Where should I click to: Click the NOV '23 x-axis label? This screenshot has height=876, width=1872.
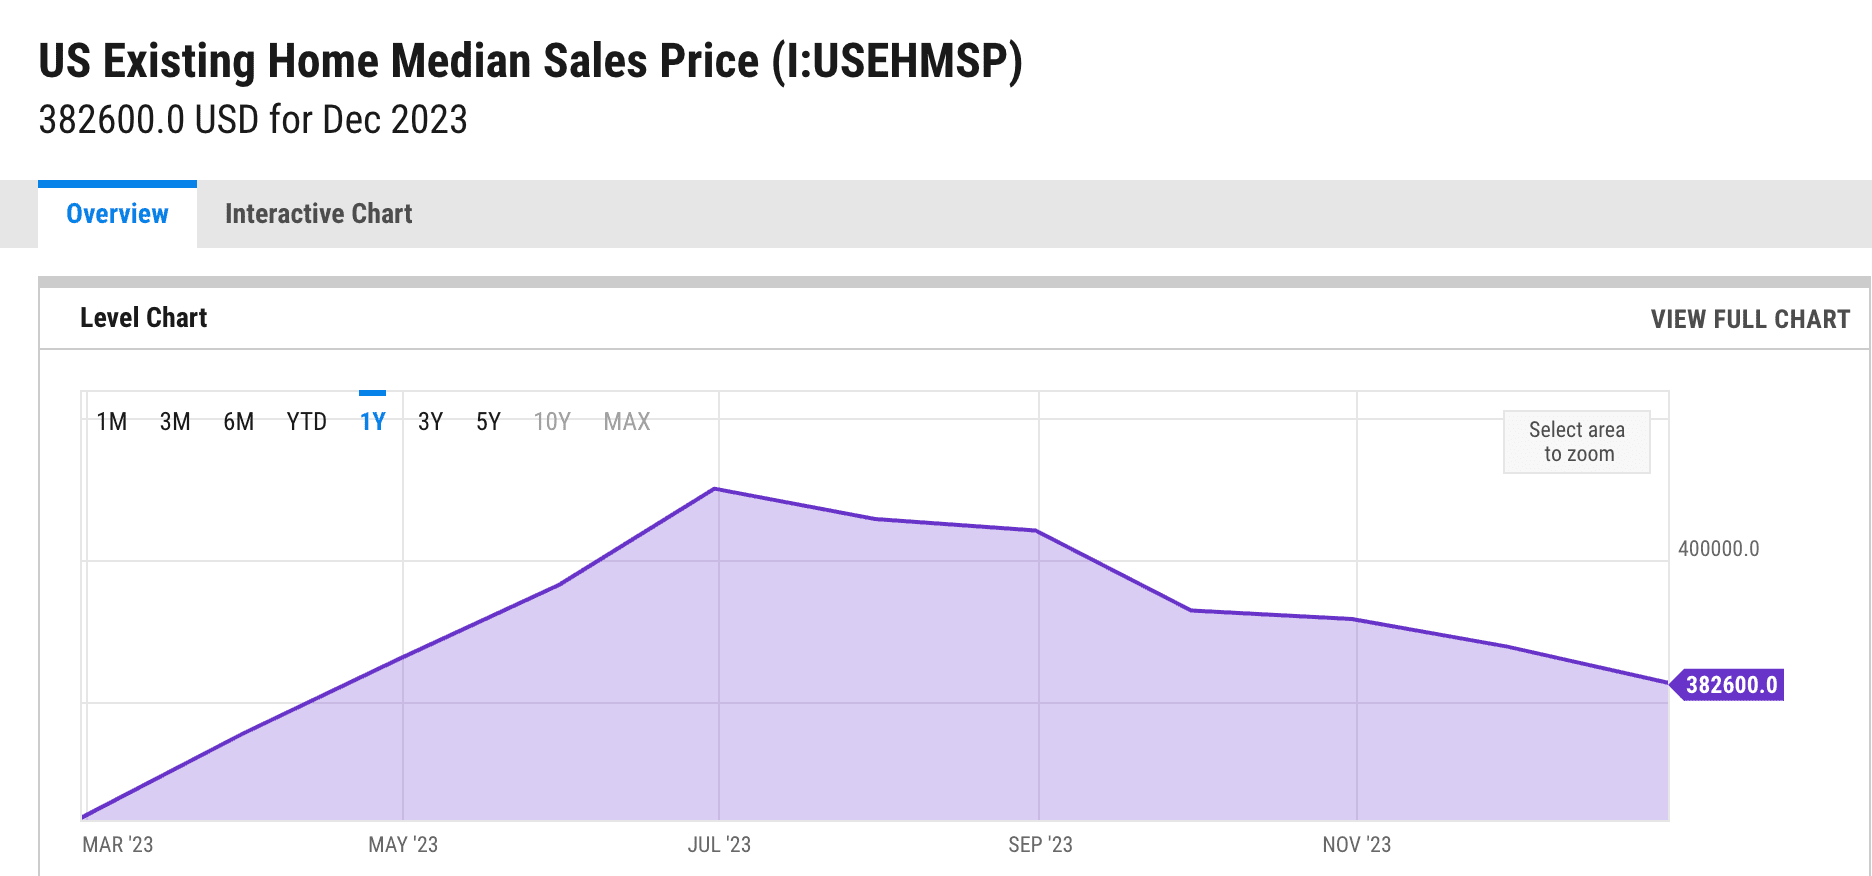(x=1356, y=845)
